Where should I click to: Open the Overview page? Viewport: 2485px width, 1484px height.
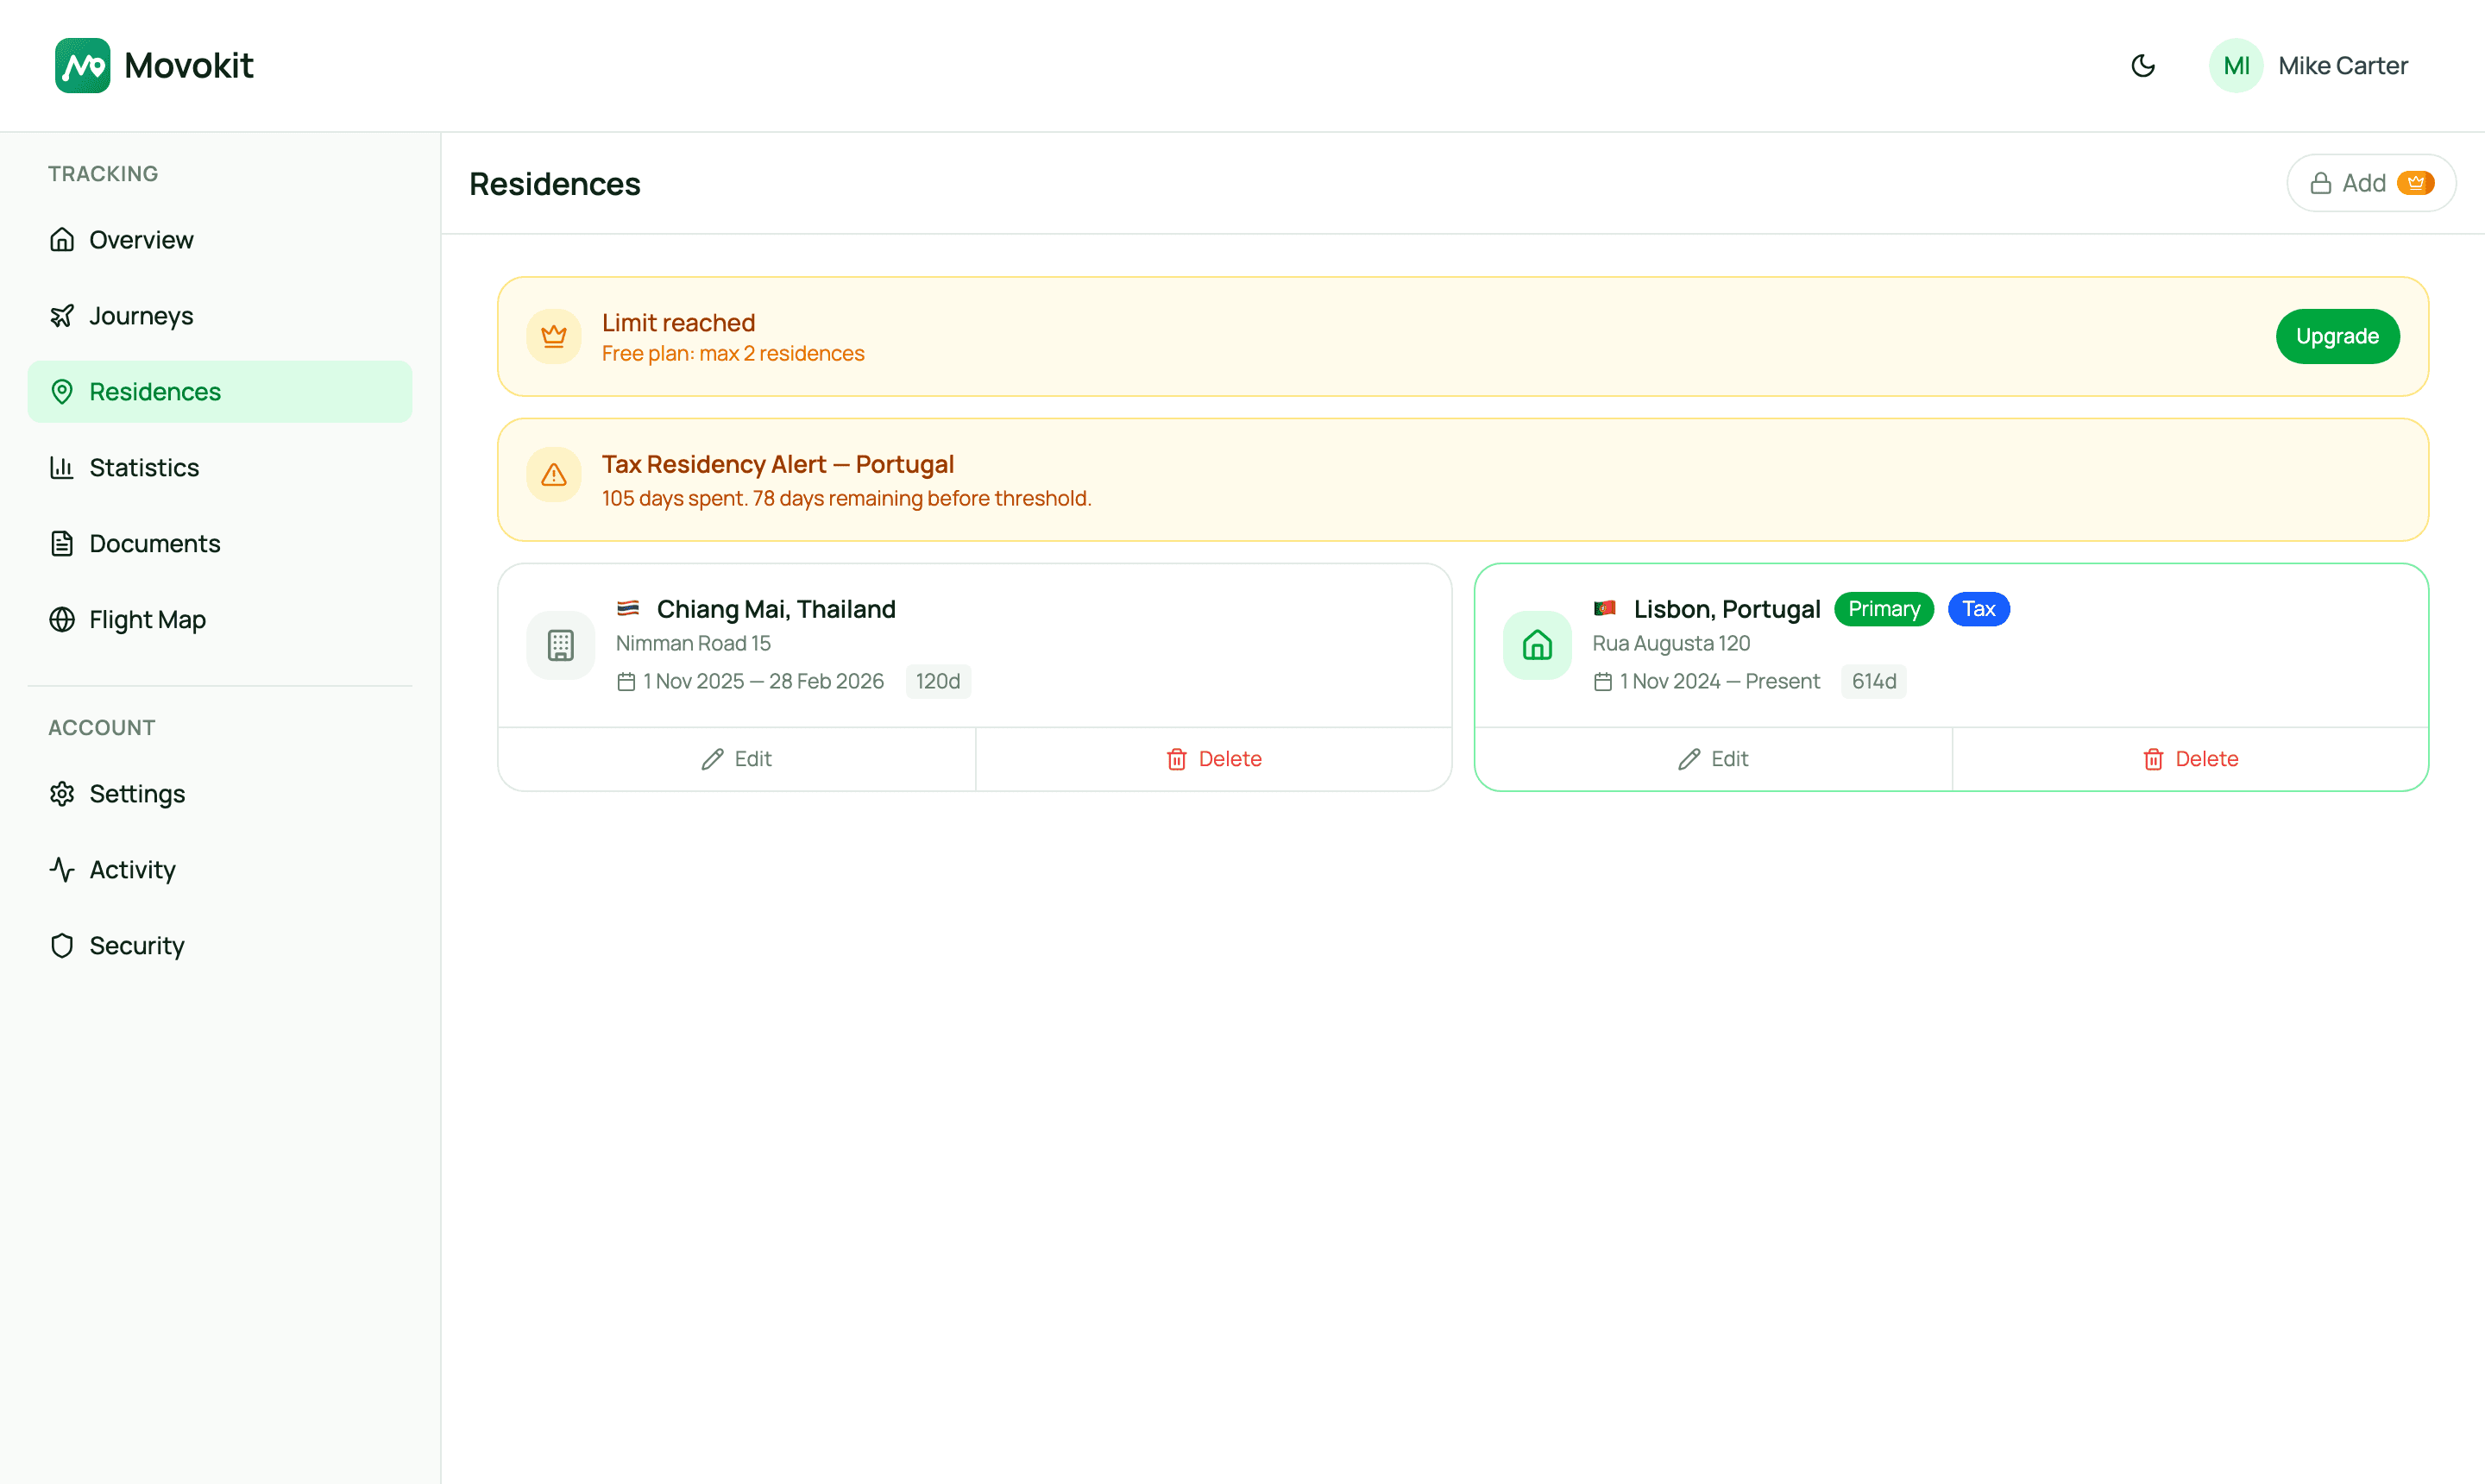coord(220,240)
